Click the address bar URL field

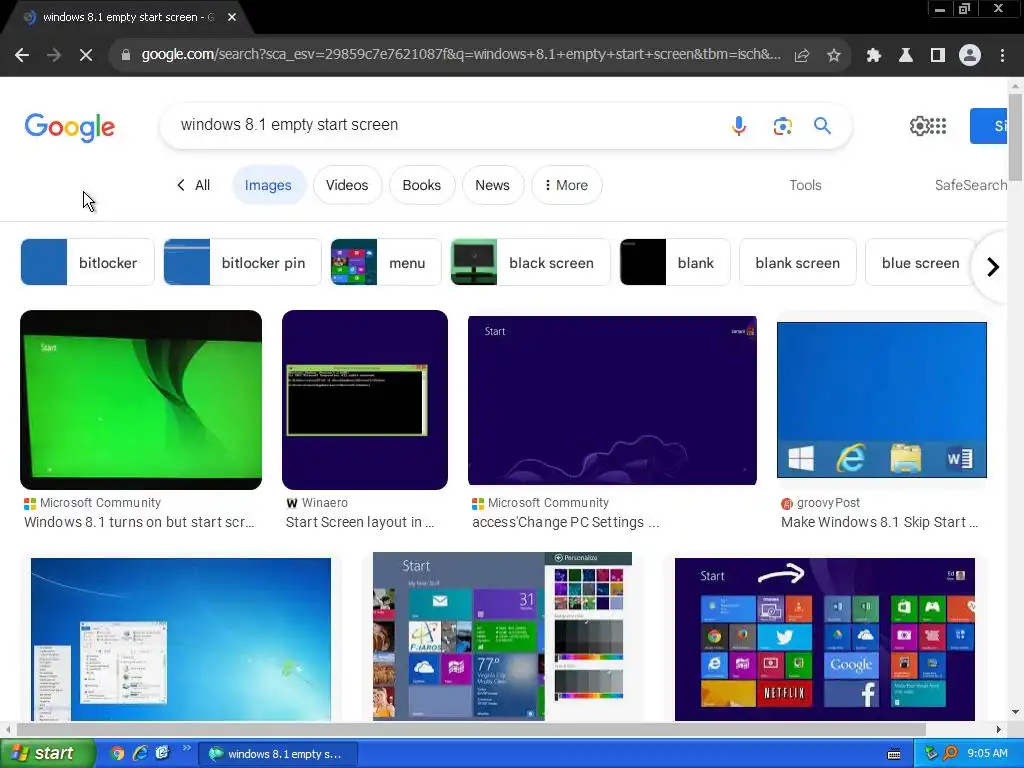pos(461,55)
